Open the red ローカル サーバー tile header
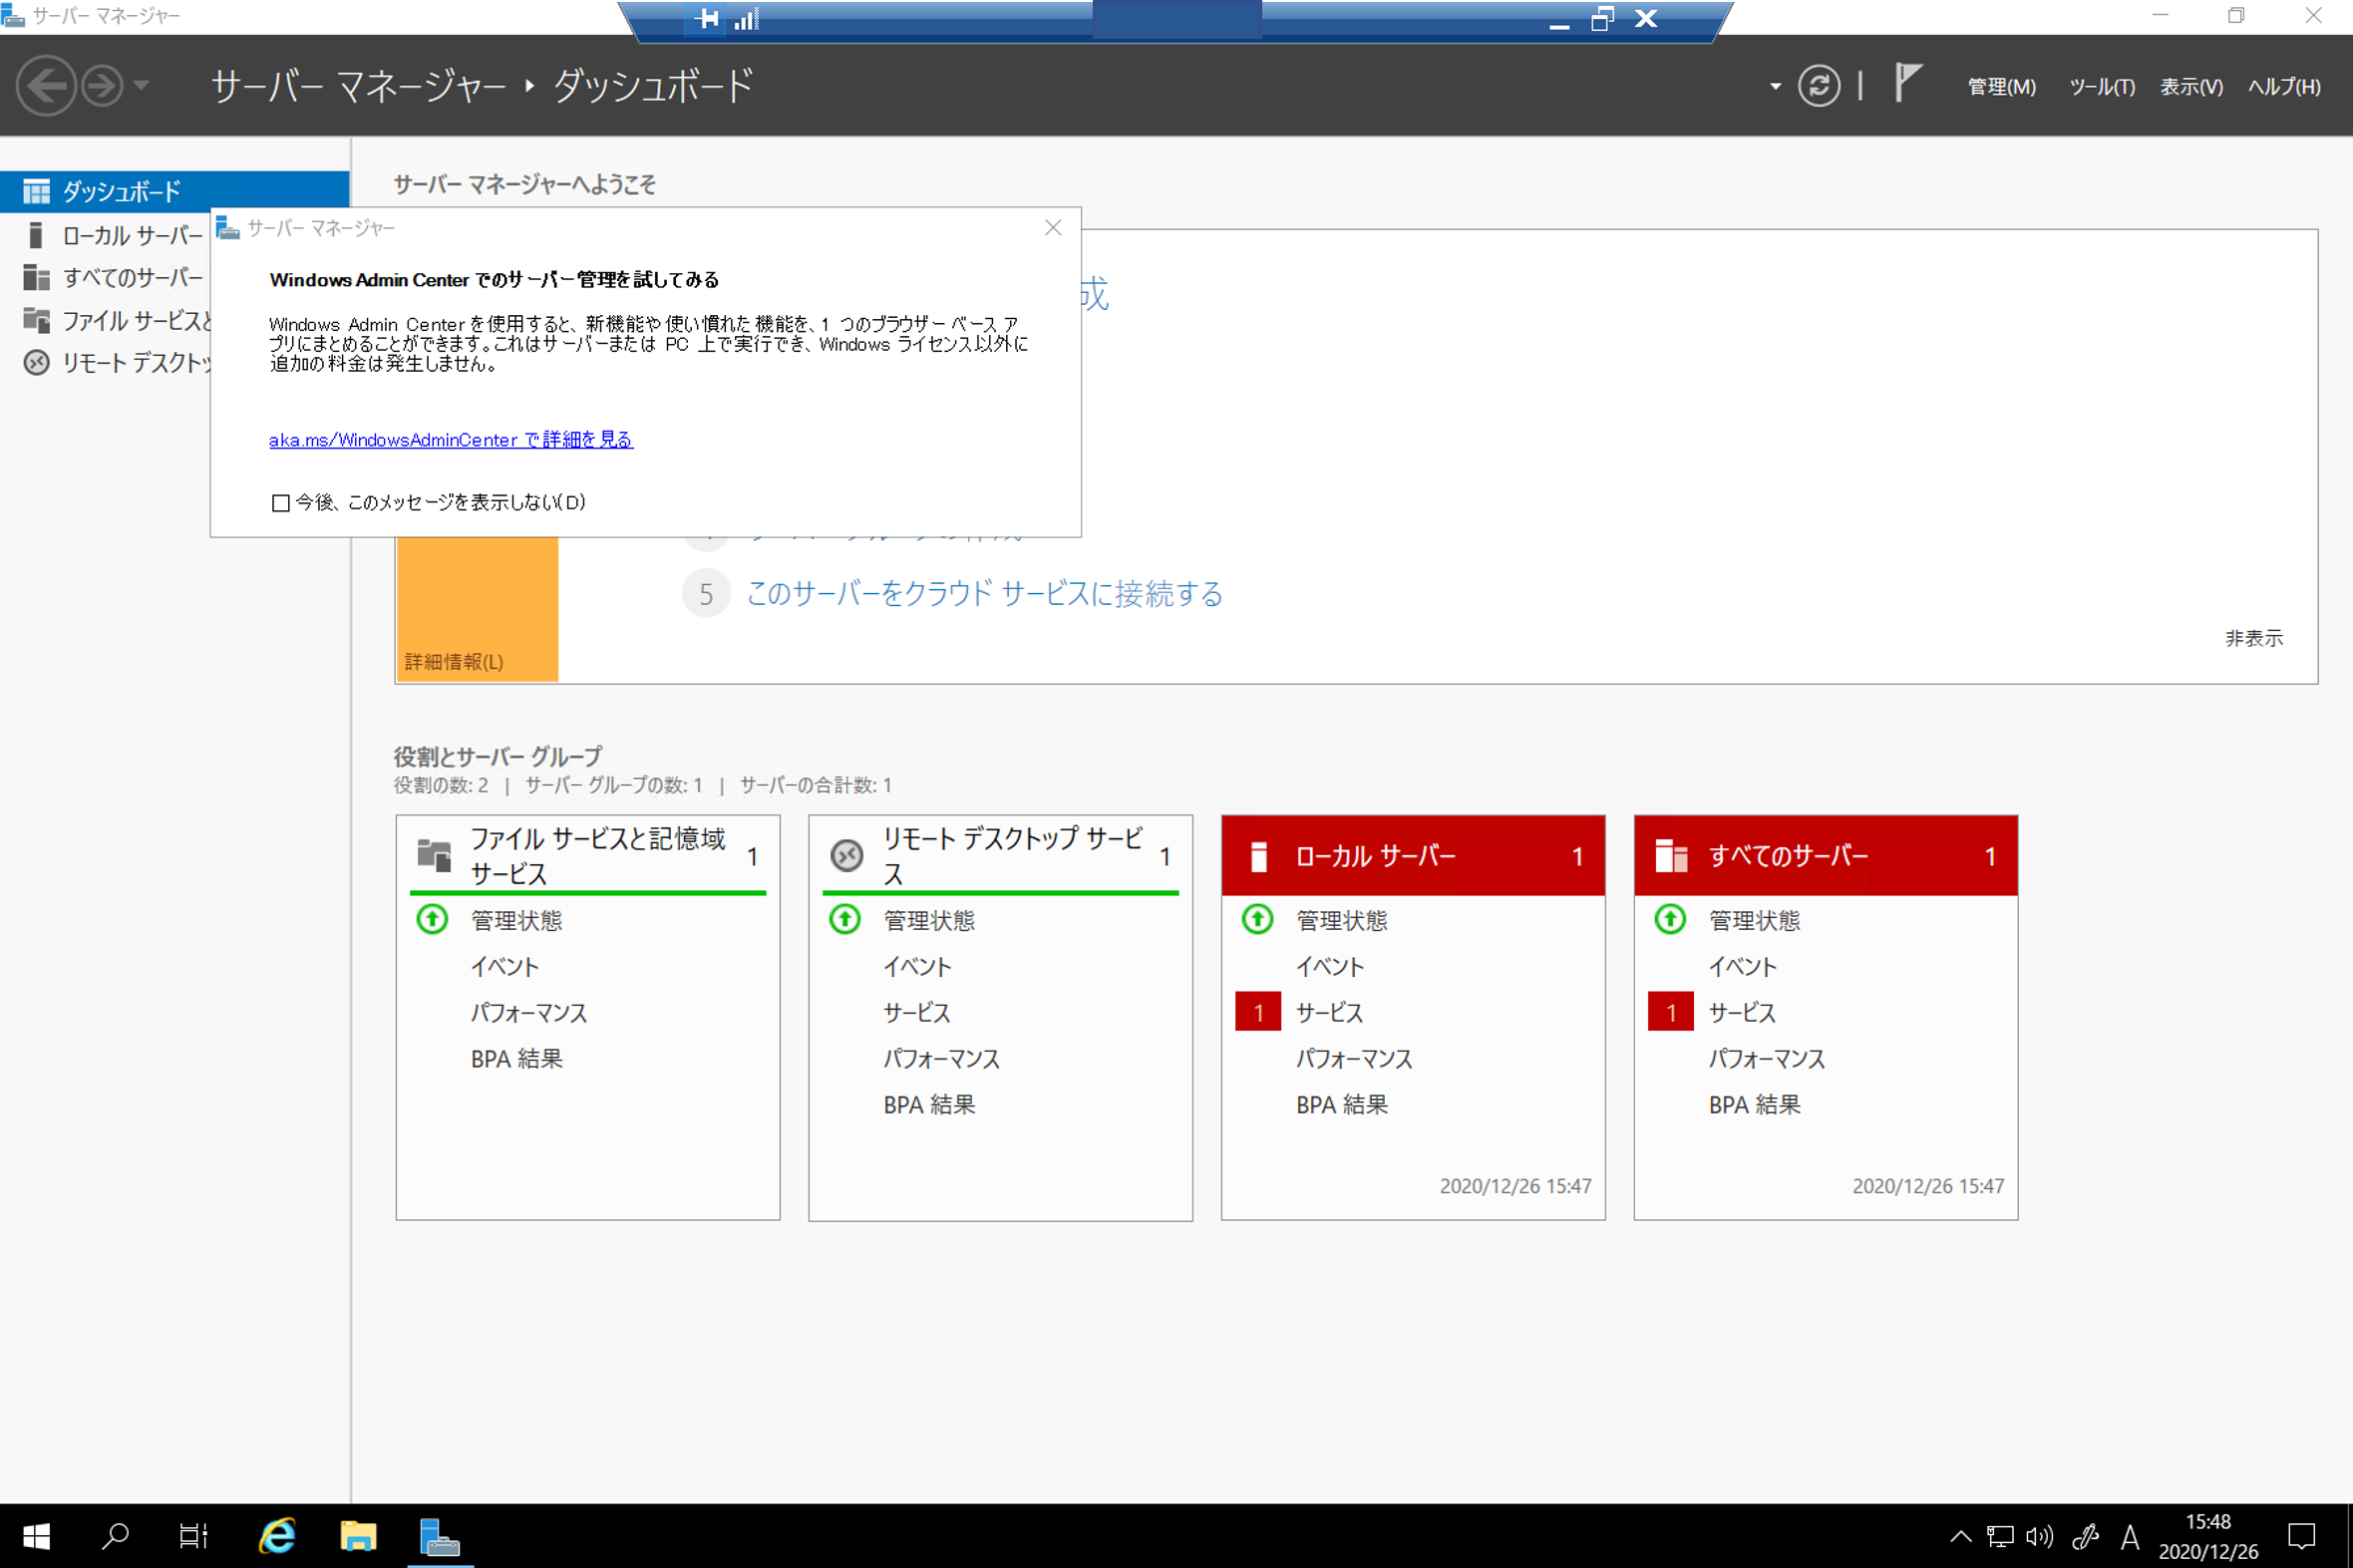Screen dimensions: 2353x1568 [x=1413, y=856]
